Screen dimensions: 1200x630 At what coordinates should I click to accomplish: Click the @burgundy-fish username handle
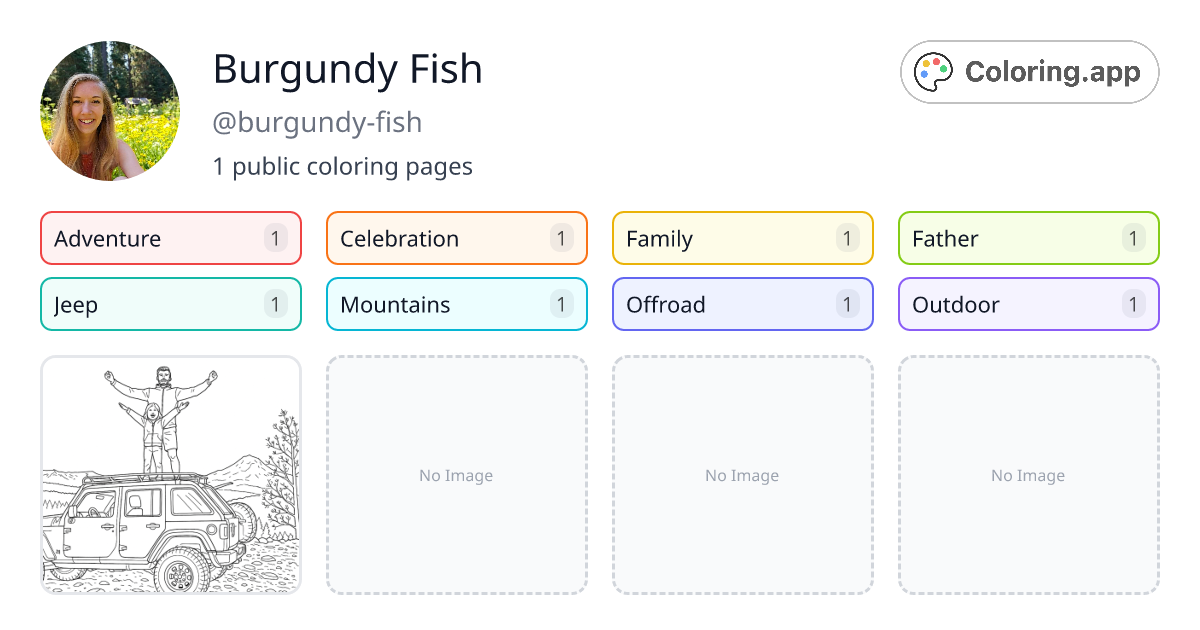tap(317, 122)
